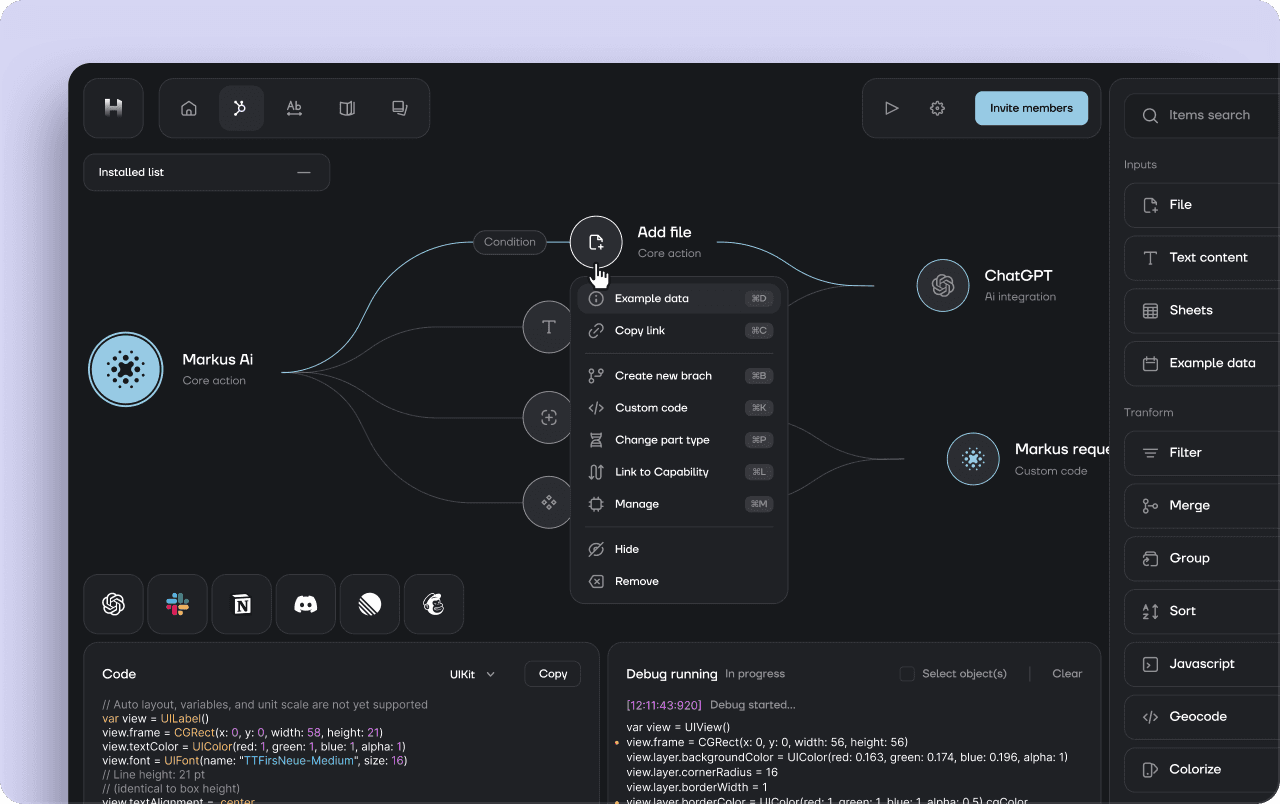The image size is (1280, 804).
Task: Focus the Items search field
Action: pyautogui.click(x=1202, y=115)
